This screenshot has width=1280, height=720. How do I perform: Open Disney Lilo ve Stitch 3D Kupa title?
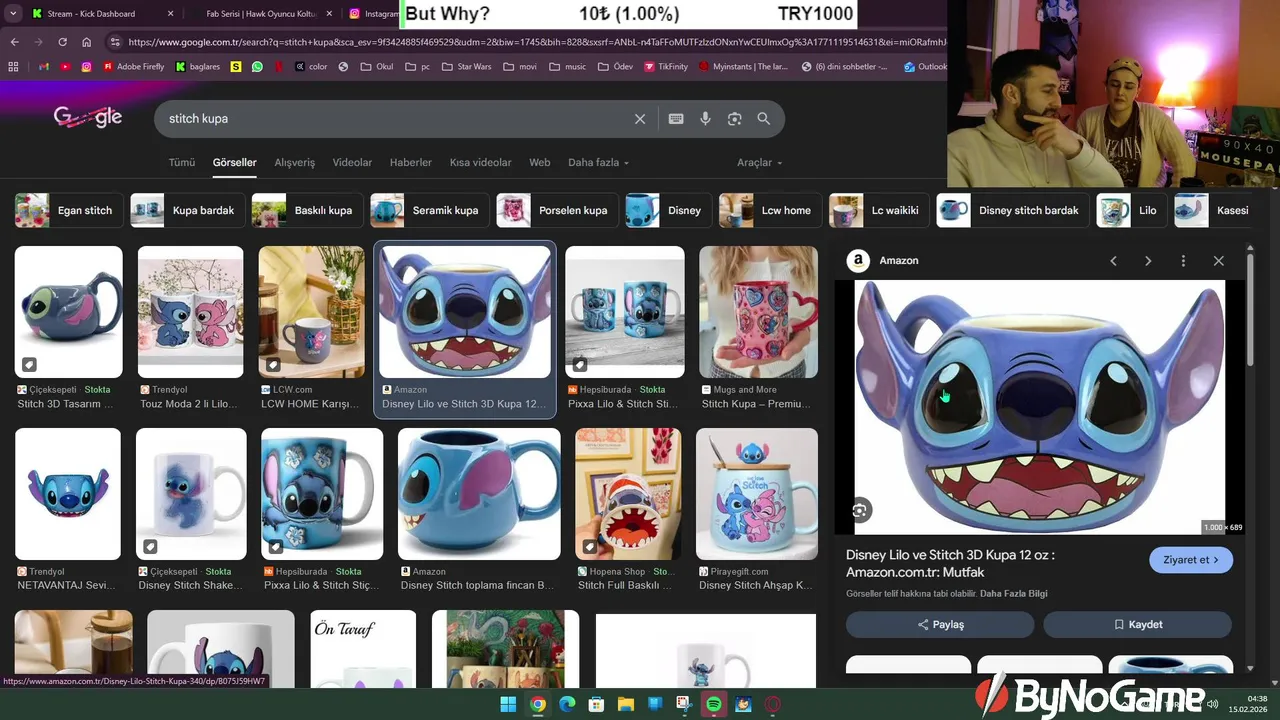coord(950,564)
